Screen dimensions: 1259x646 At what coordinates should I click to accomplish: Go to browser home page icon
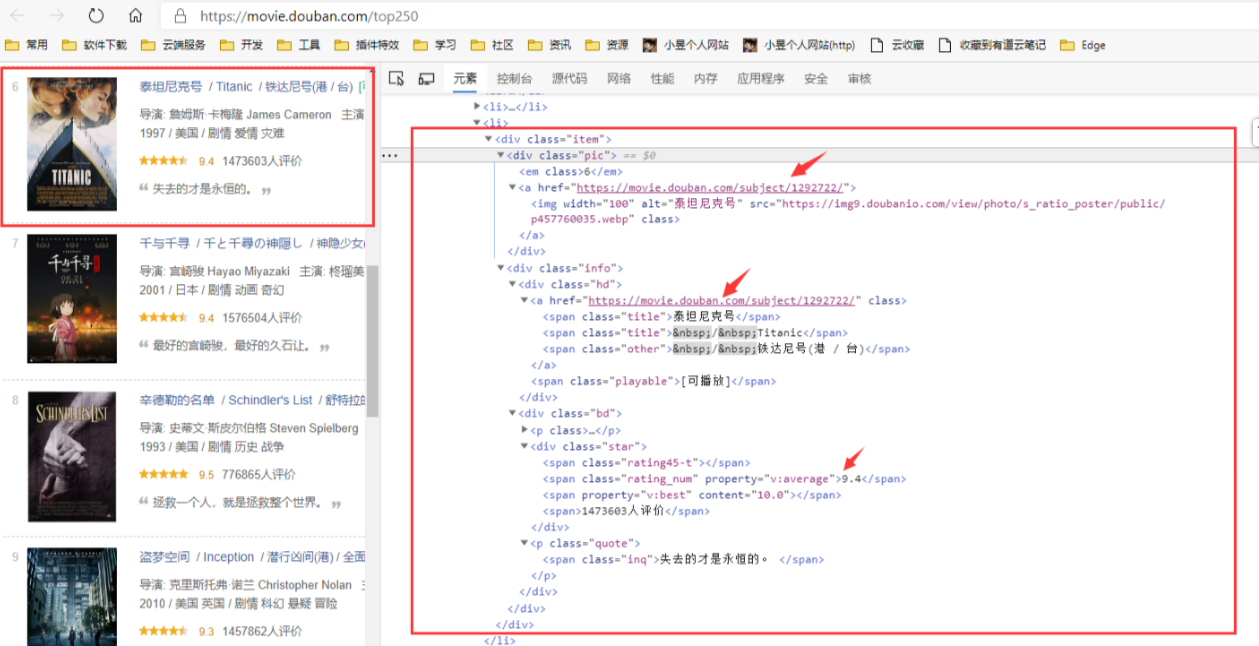coord(136,16)
